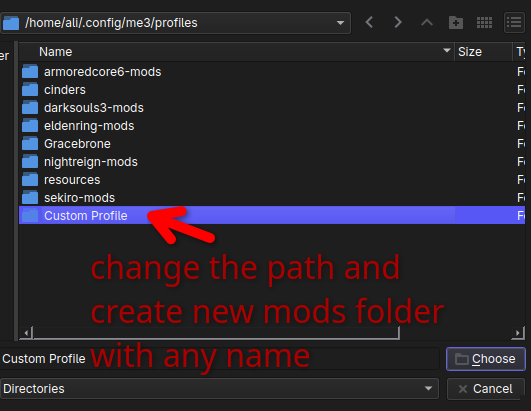Viewport: 531px width, 411px height.
Task: Click Gracebrone folder icon
Action: tap(30, 144)
